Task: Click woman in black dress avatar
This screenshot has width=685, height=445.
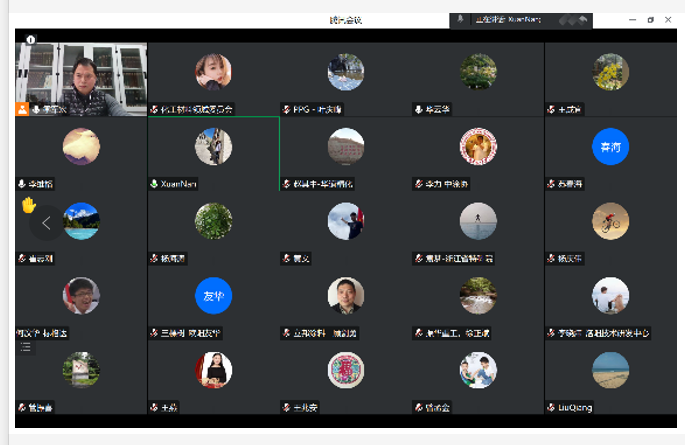Action: tap(213, 370)
